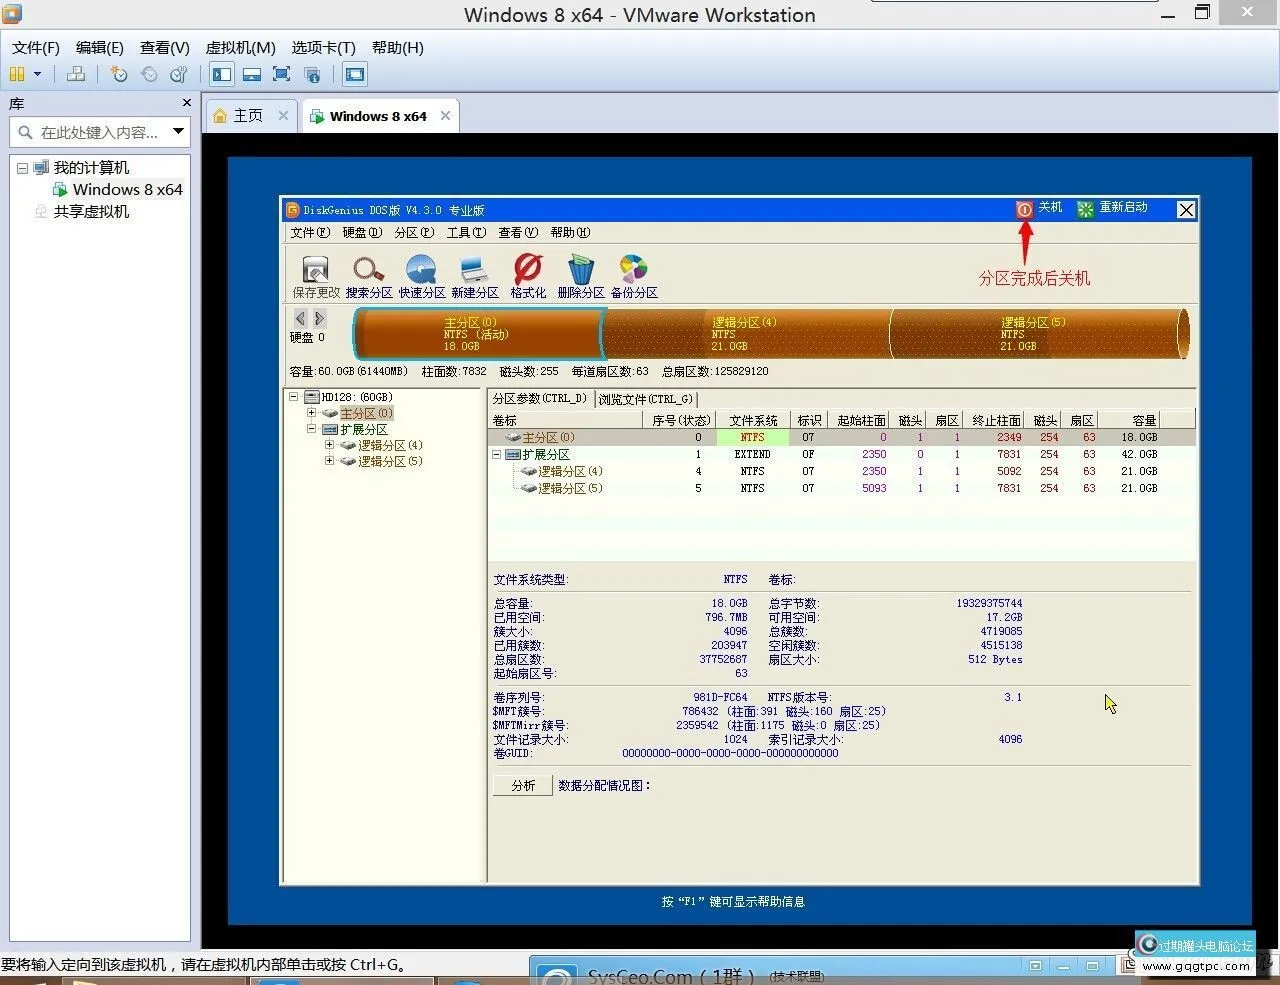Click the 分析 button
This screenshot has height=985, width=1280.
click(x=521, y=785)
